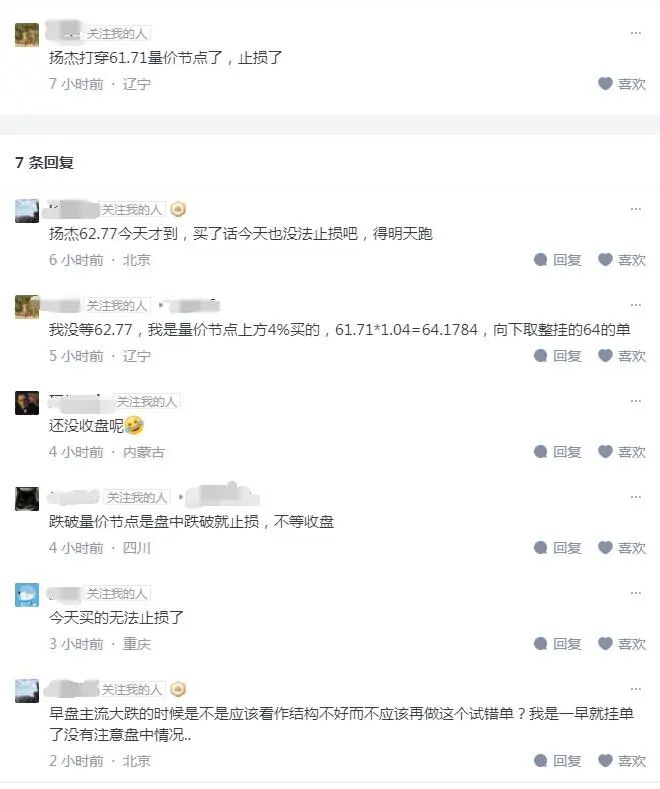Reply to 今天买的无法止损了 comment
The image size is (660, 789).
click(x=557, y=644)
